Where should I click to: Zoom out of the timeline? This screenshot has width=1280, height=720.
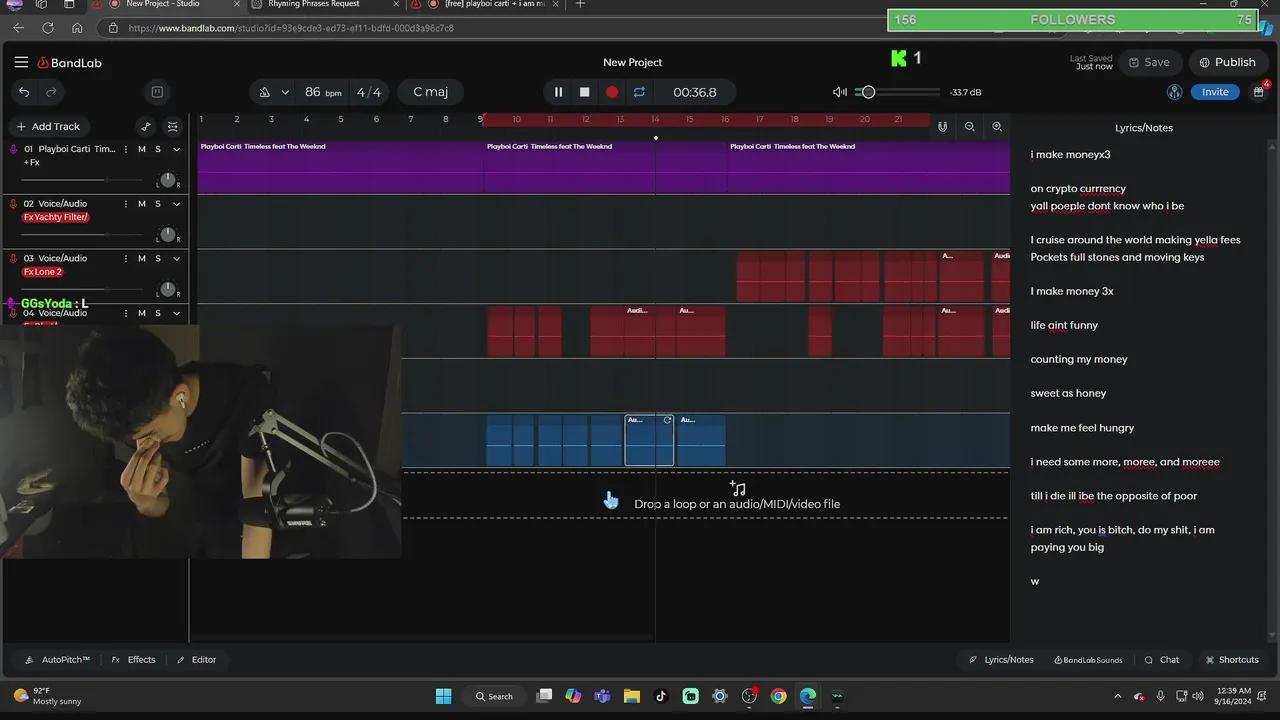pos(970,127)
